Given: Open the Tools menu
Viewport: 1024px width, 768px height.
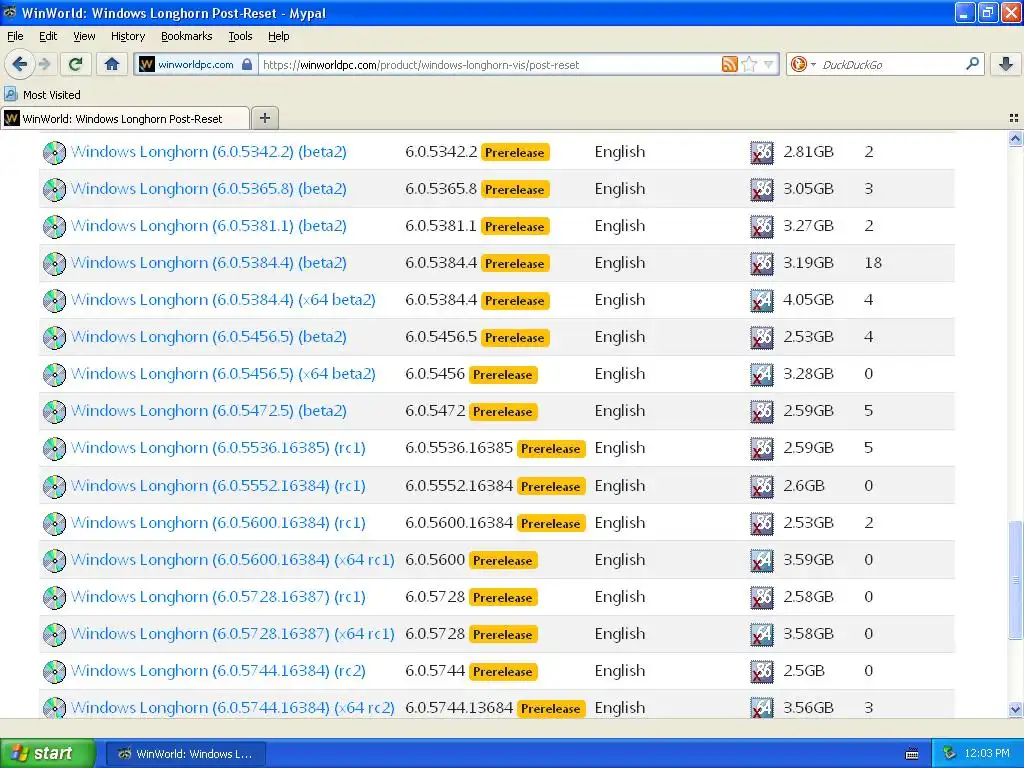Looking at the screenshot, I should (240, 36).
